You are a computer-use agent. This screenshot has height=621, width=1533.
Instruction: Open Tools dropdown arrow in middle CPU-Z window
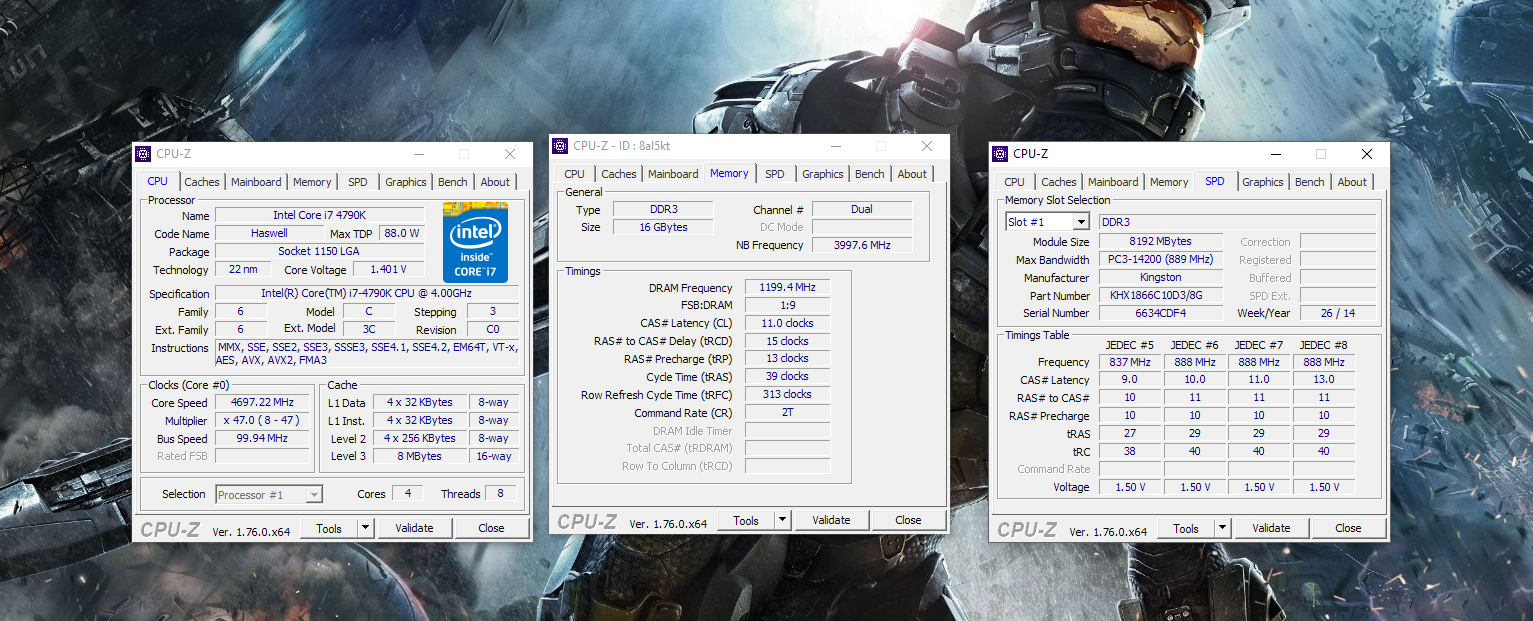(x=782, y=520)
